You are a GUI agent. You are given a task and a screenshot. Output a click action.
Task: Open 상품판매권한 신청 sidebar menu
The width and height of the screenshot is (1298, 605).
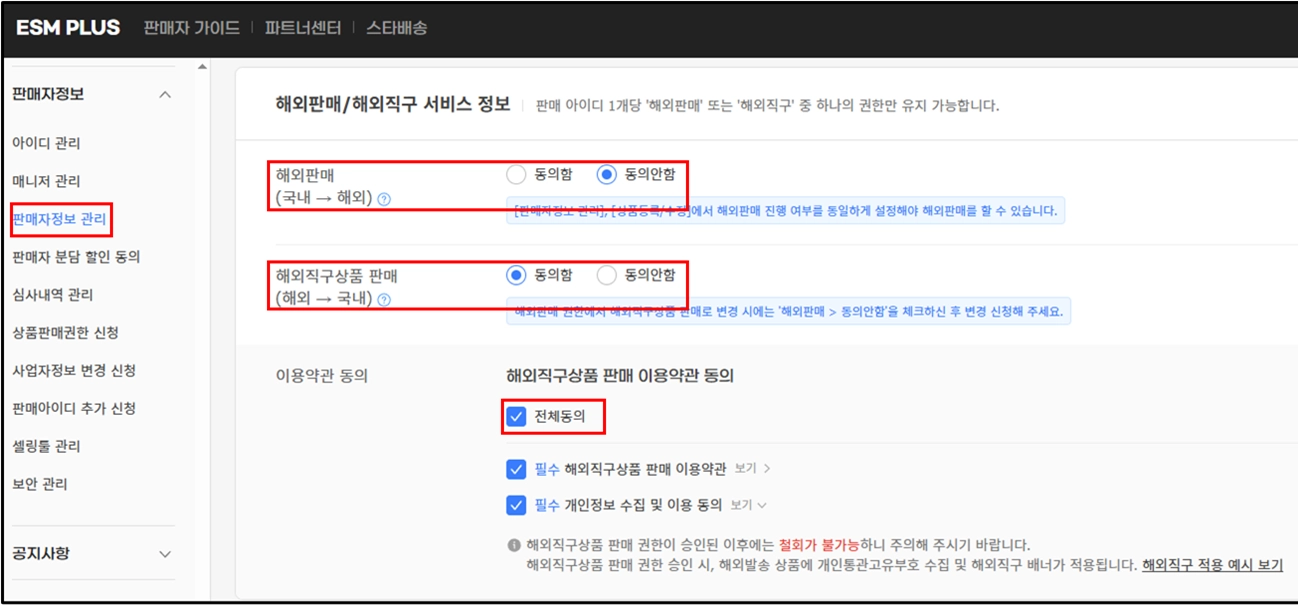tap(65, 333)
